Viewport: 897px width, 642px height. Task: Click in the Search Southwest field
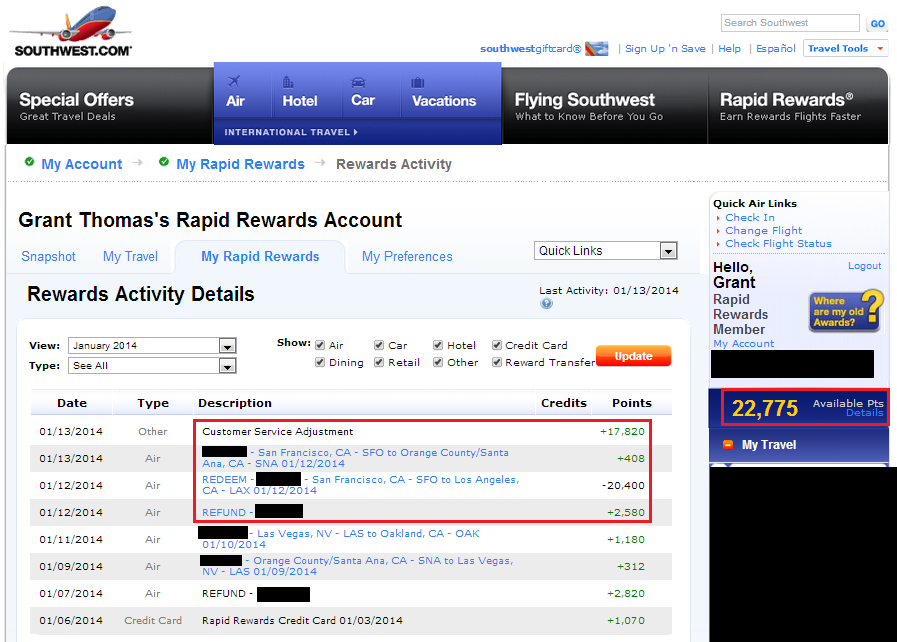tap(790, 23)
